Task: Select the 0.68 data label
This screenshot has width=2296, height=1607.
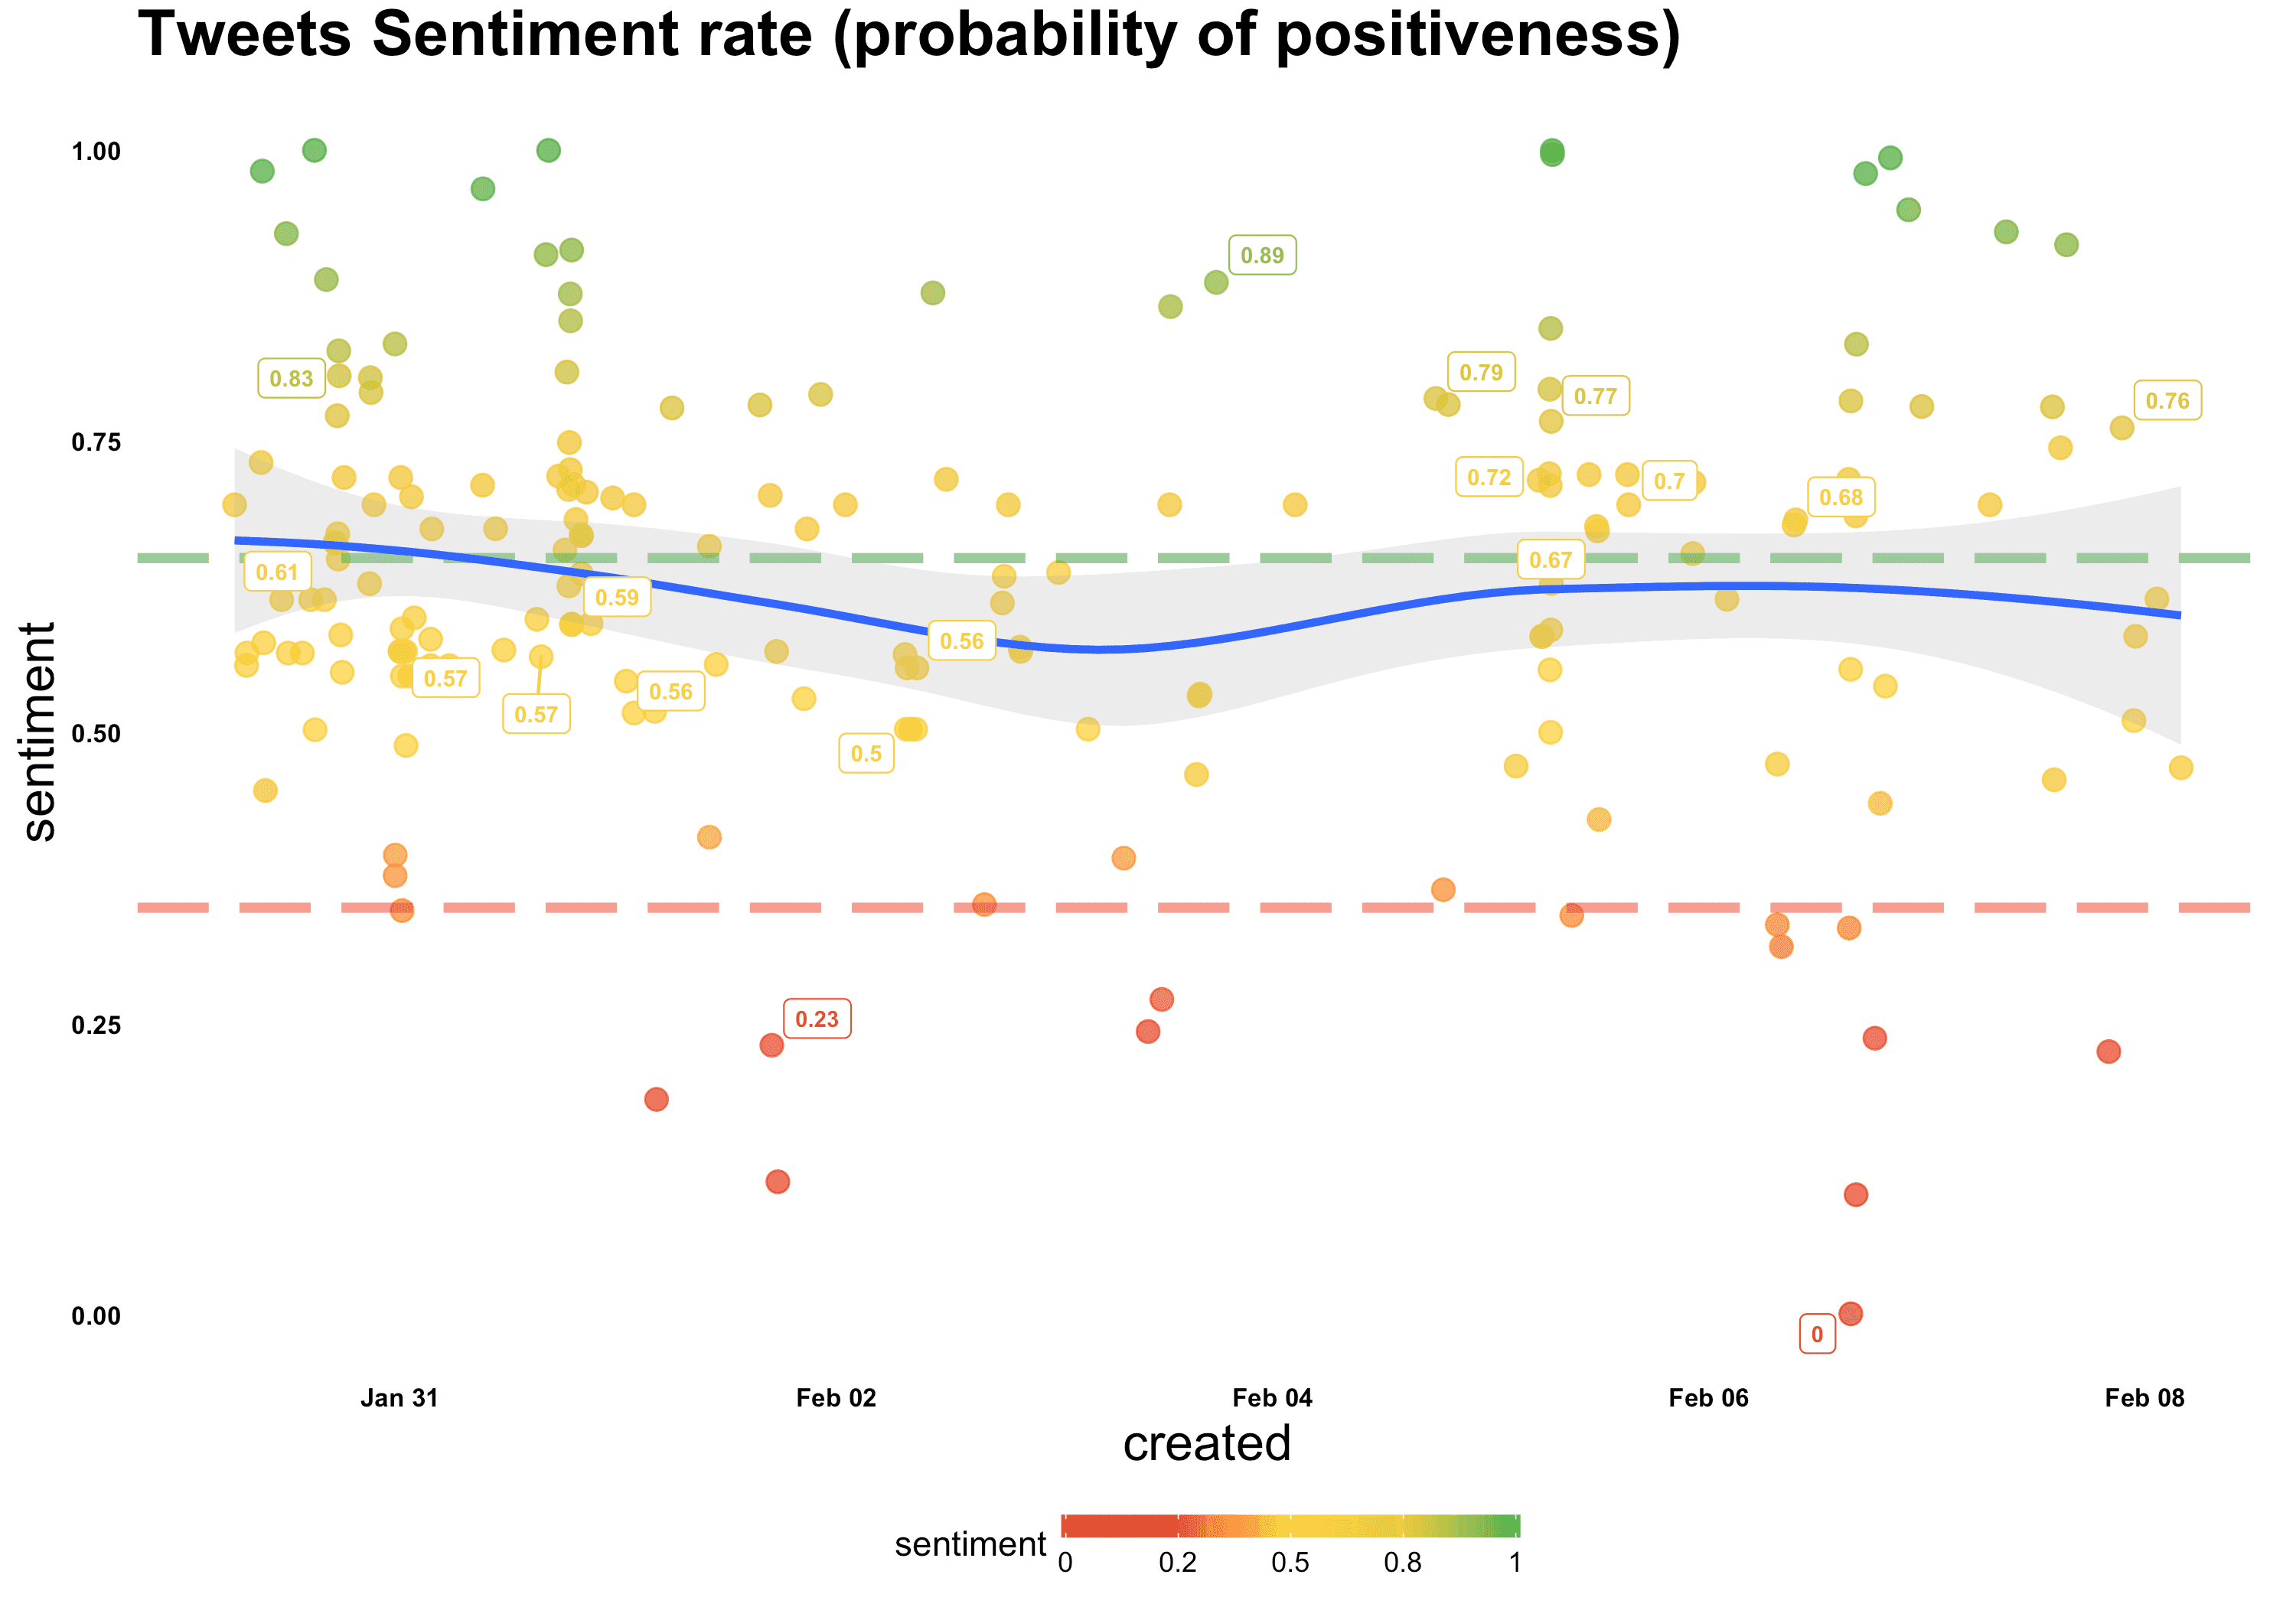Action: (x=1841, y=497)
